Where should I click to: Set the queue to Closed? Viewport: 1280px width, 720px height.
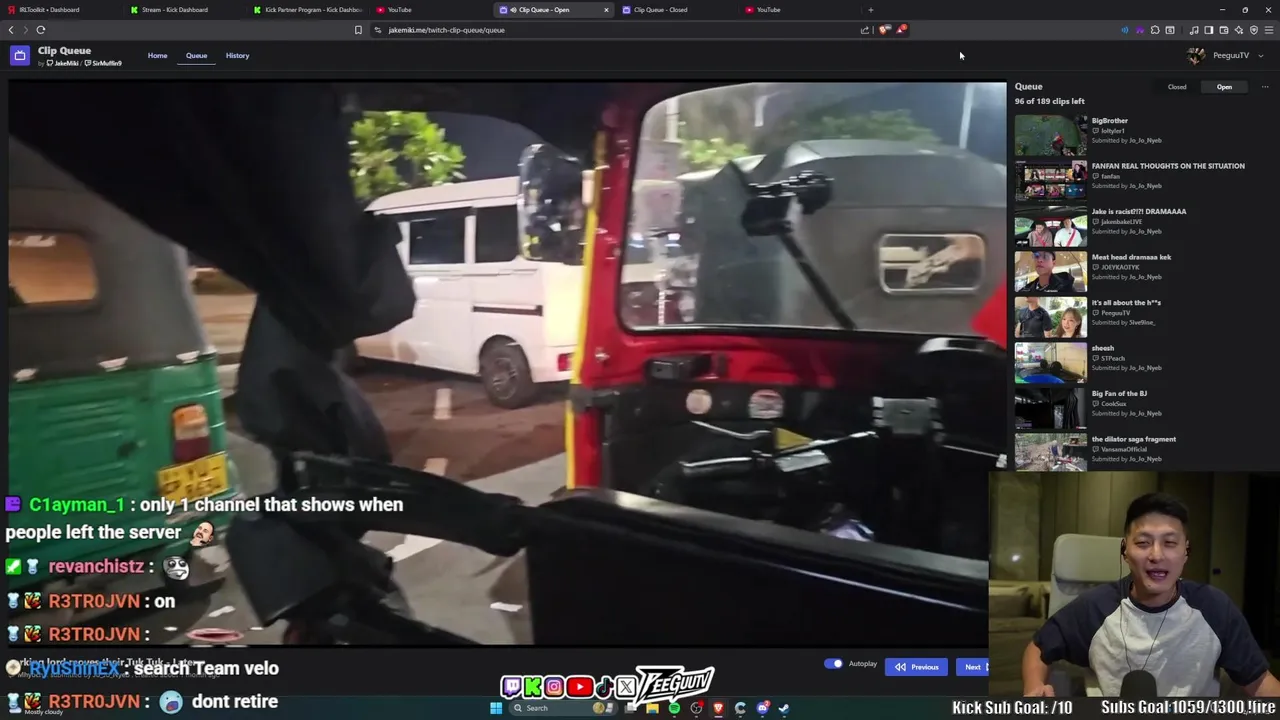pyautogui.click(x=1177, y=87)
